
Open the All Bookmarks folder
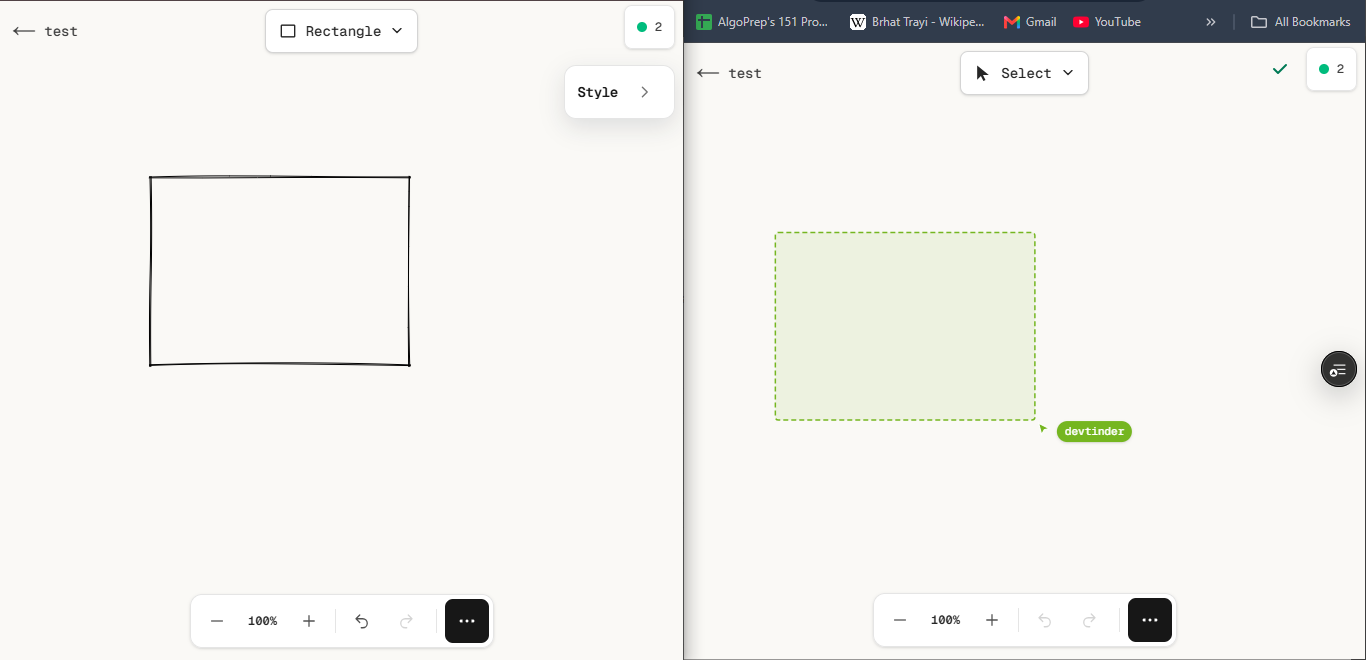pos(1301,21)
